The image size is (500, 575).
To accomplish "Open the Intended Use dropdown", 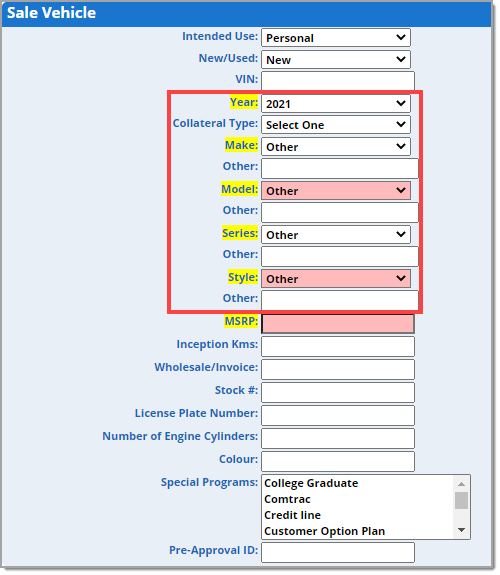I will 336,38.
